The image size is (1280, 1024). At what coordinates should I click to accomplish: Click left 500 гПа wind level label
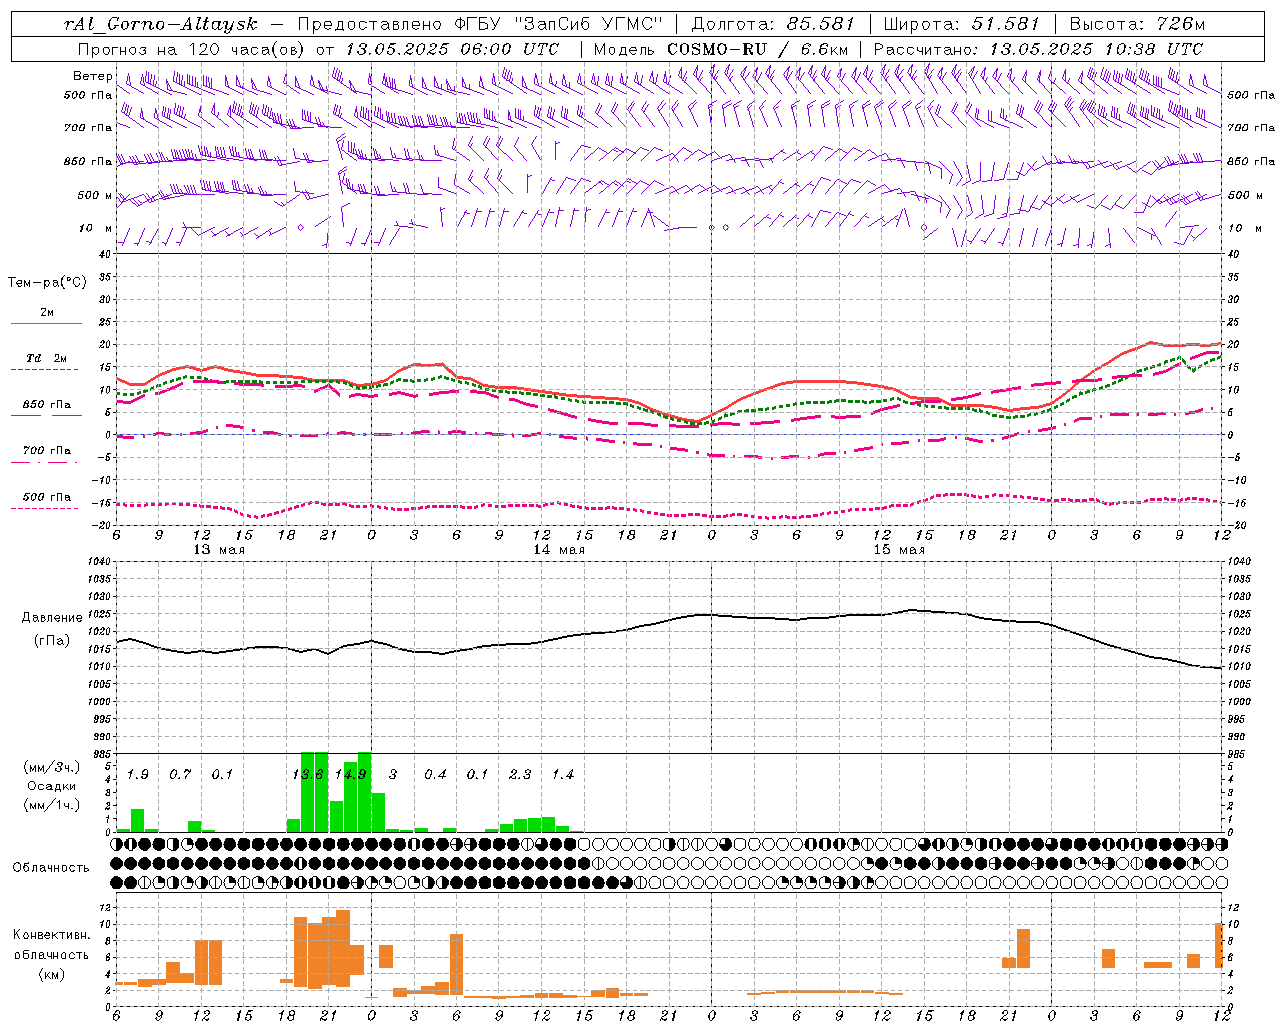pos(88,95)
